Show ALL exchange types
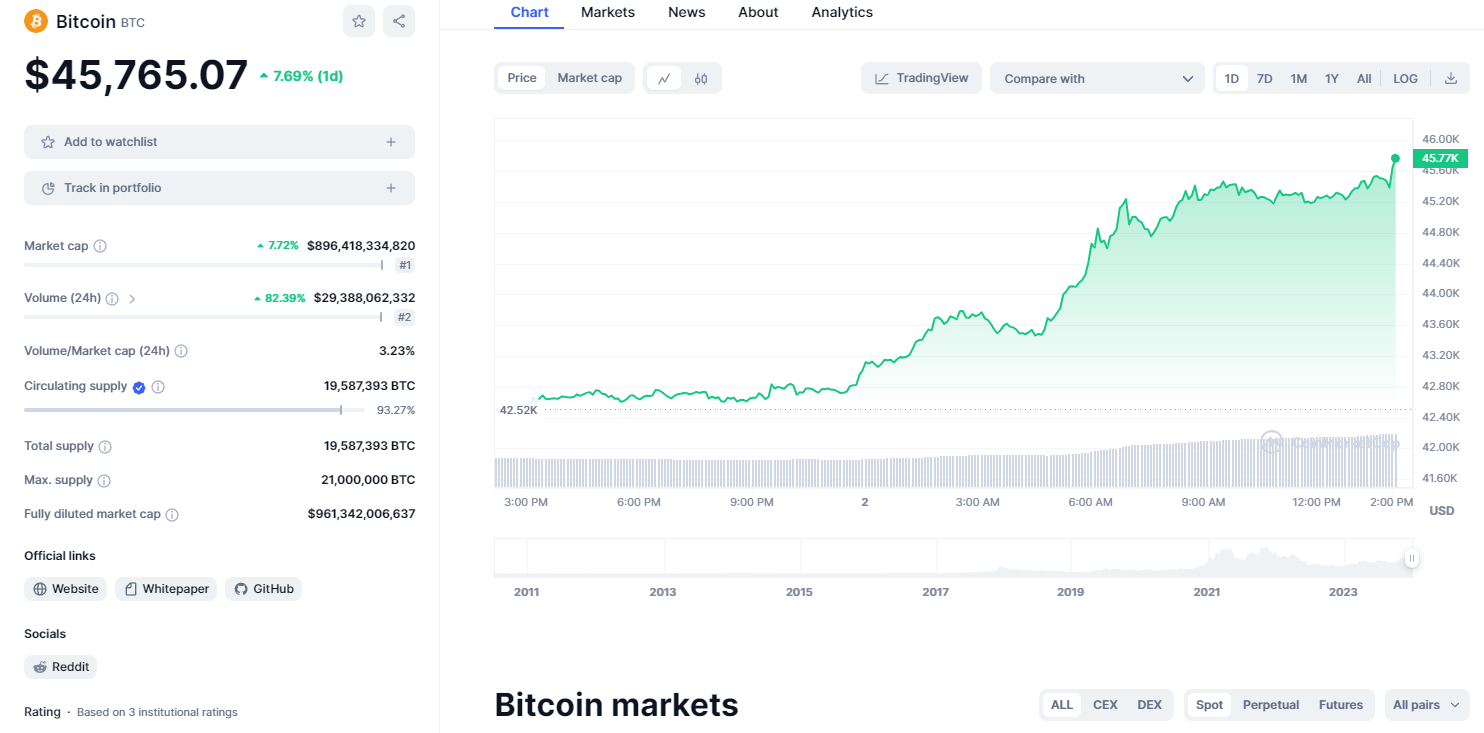Viewport: 1484px width, 733px height. 1062,705
